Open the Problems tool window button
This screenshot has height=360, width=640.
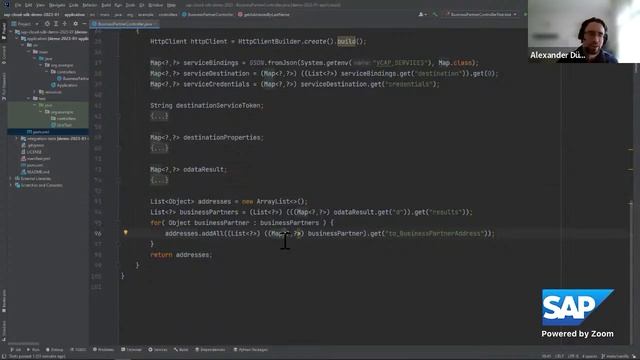pyautogui.click(x=103, y=350)
